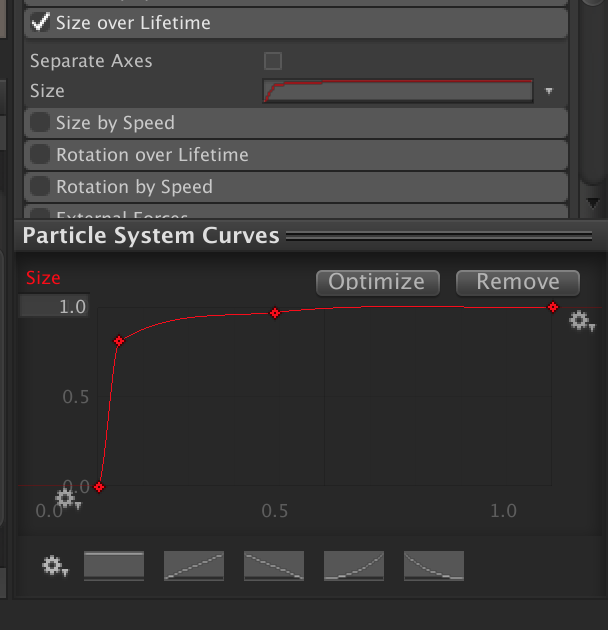
Task: Apply the flat constant curve preset
Action: pyautogui.click(x=114, y=566)
